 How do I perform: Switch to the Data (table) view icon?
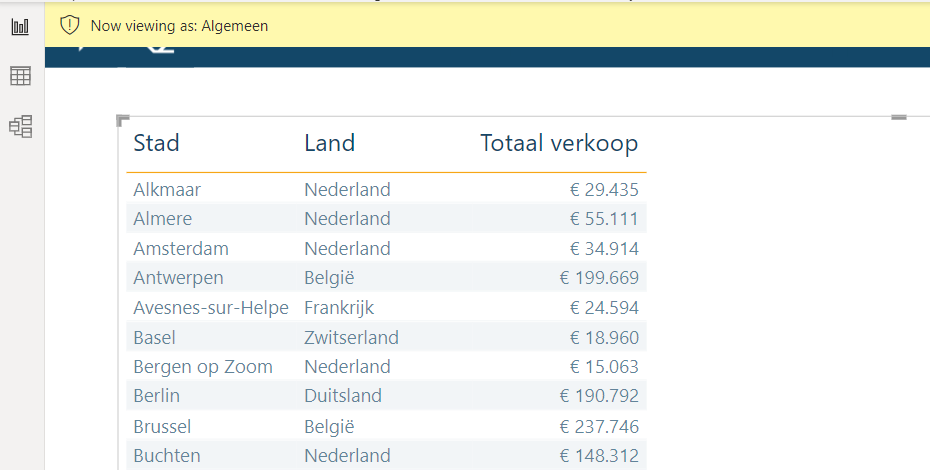[x=20, y=76]
